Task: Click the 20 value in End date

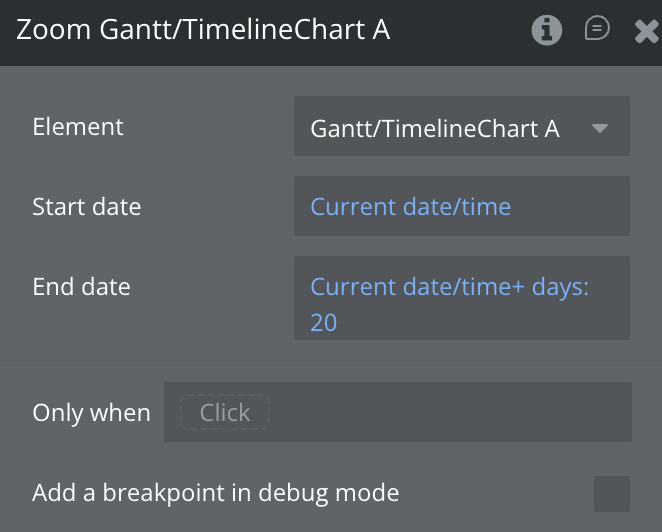Action: pos(324,323)
